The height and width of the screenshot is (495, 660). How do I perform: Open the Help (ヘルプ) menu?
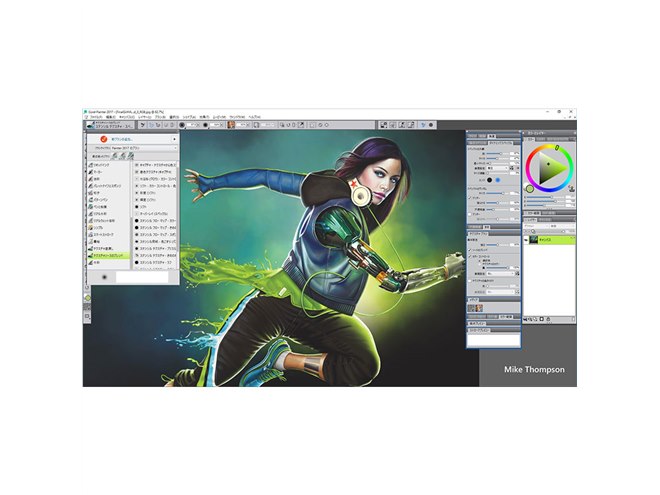[x=254, y=117]
